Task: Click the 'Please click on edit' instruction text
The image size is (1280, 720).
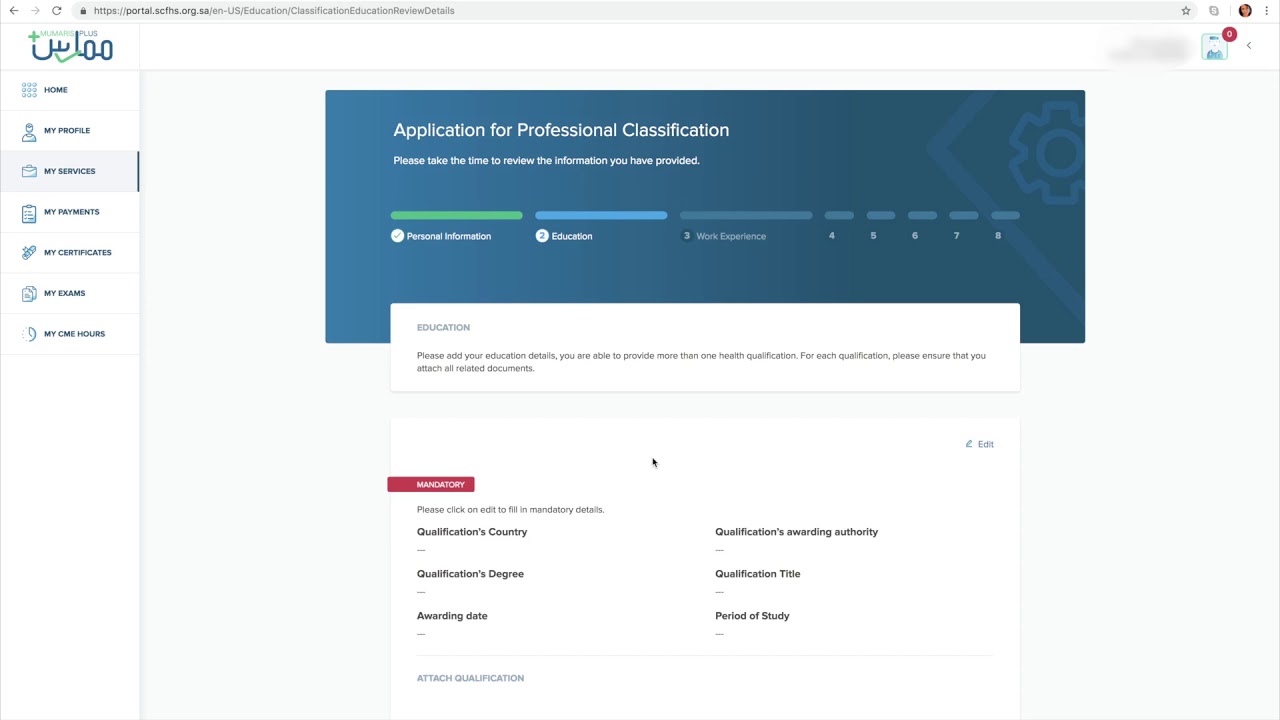Action: pyautogui.click(x=511, y=509)
